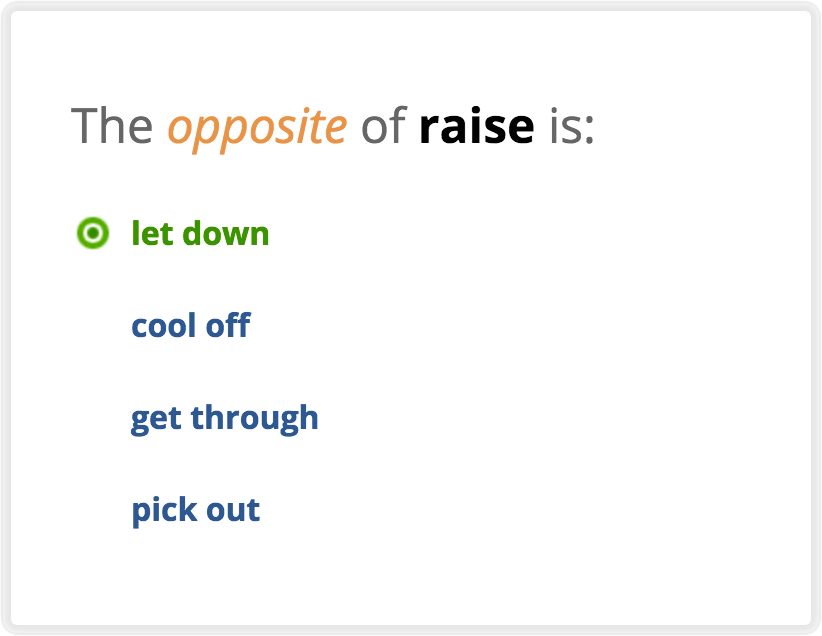Click "is:" at the end of the question

[571, 127]
